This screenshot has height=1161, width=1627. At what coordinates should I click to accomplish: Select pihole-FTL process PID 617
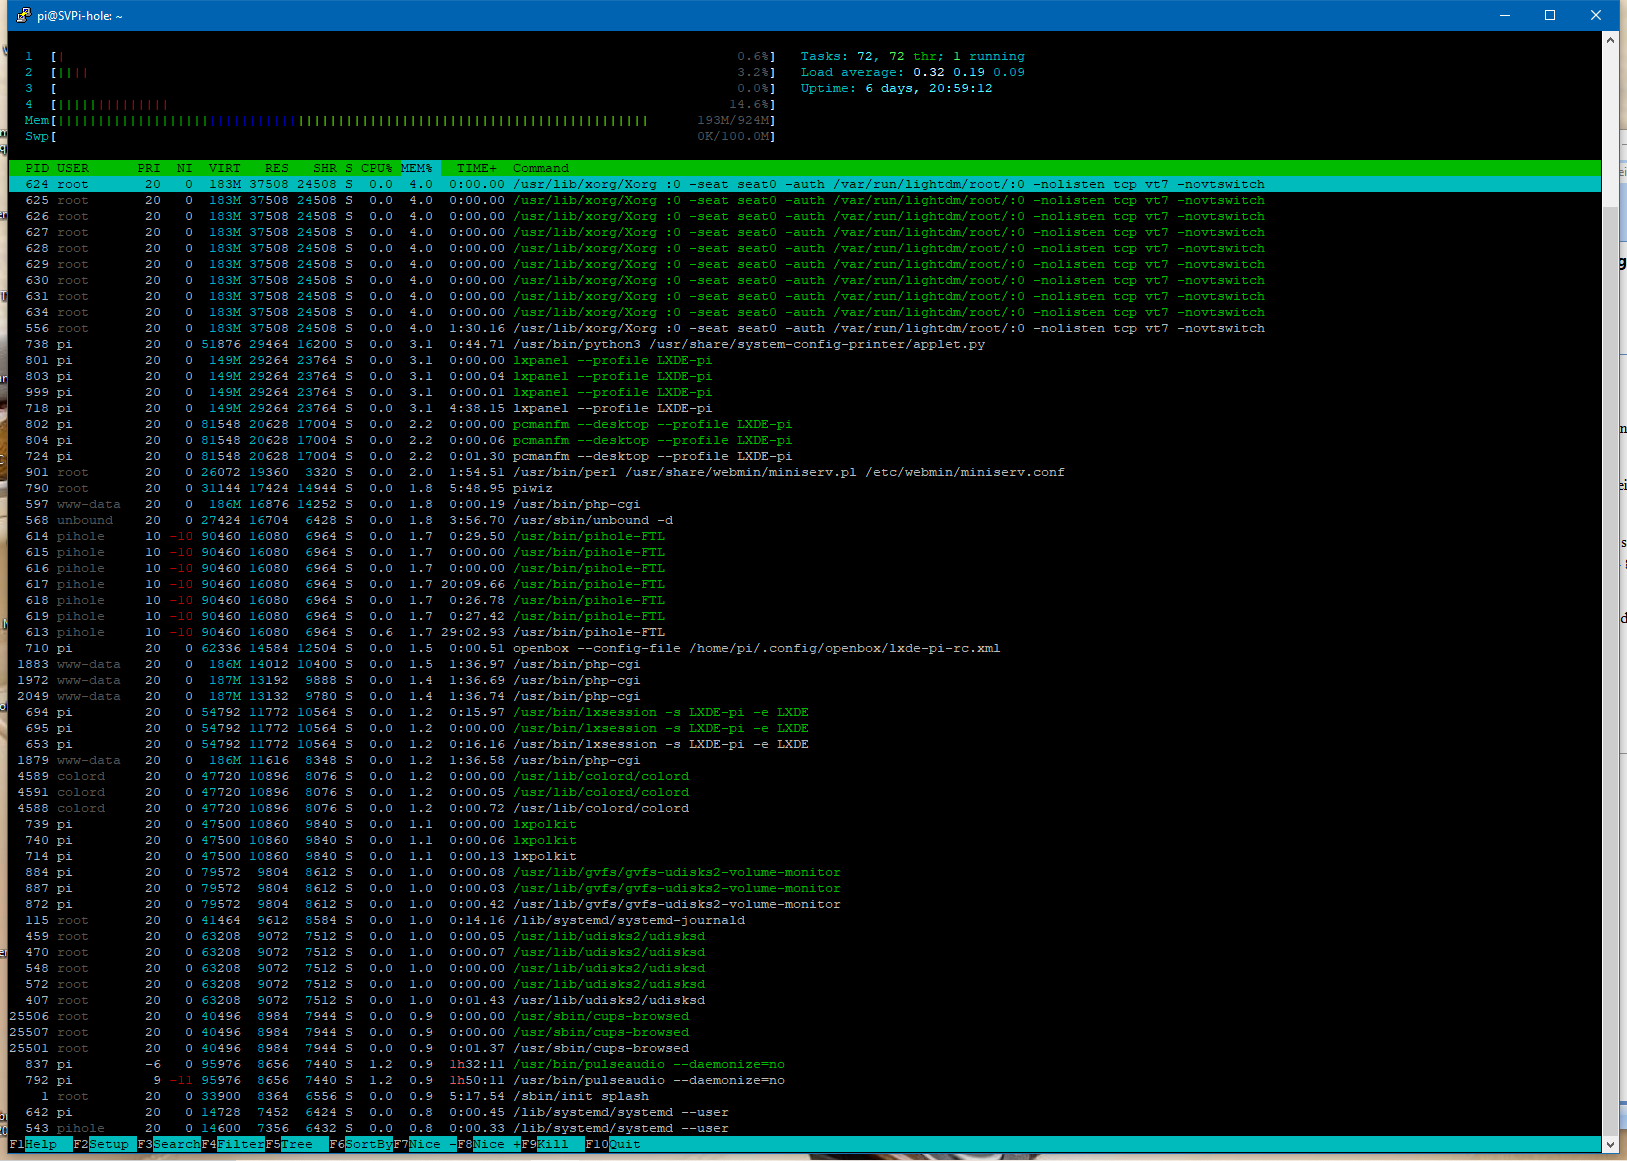(805, 584)
